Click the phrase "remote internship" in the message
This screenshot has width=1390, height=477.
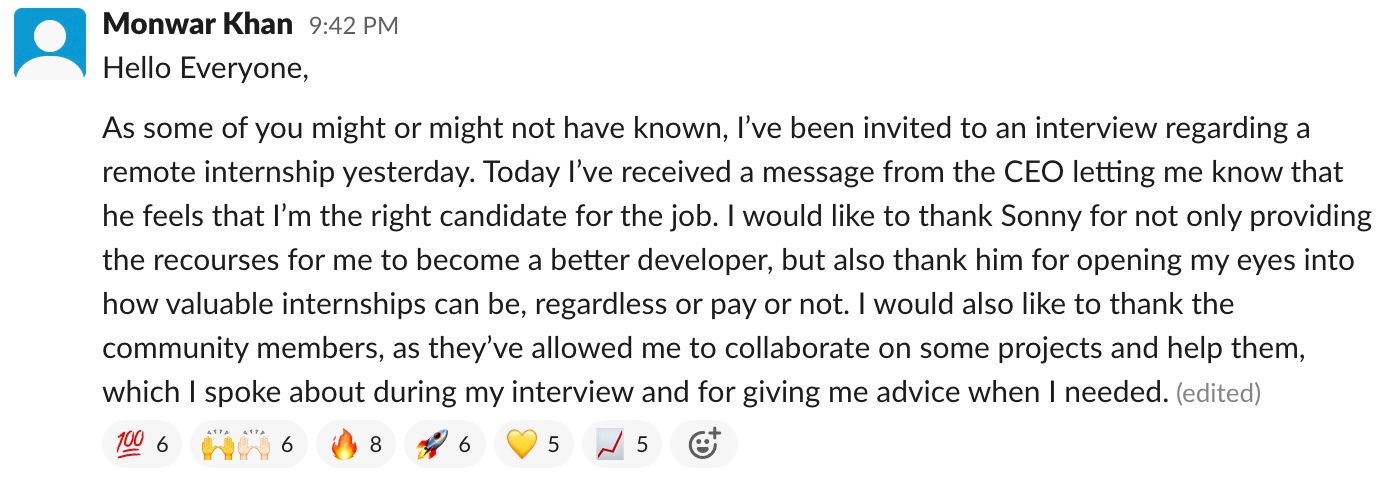pyautogui.click(x=229, y=172)
